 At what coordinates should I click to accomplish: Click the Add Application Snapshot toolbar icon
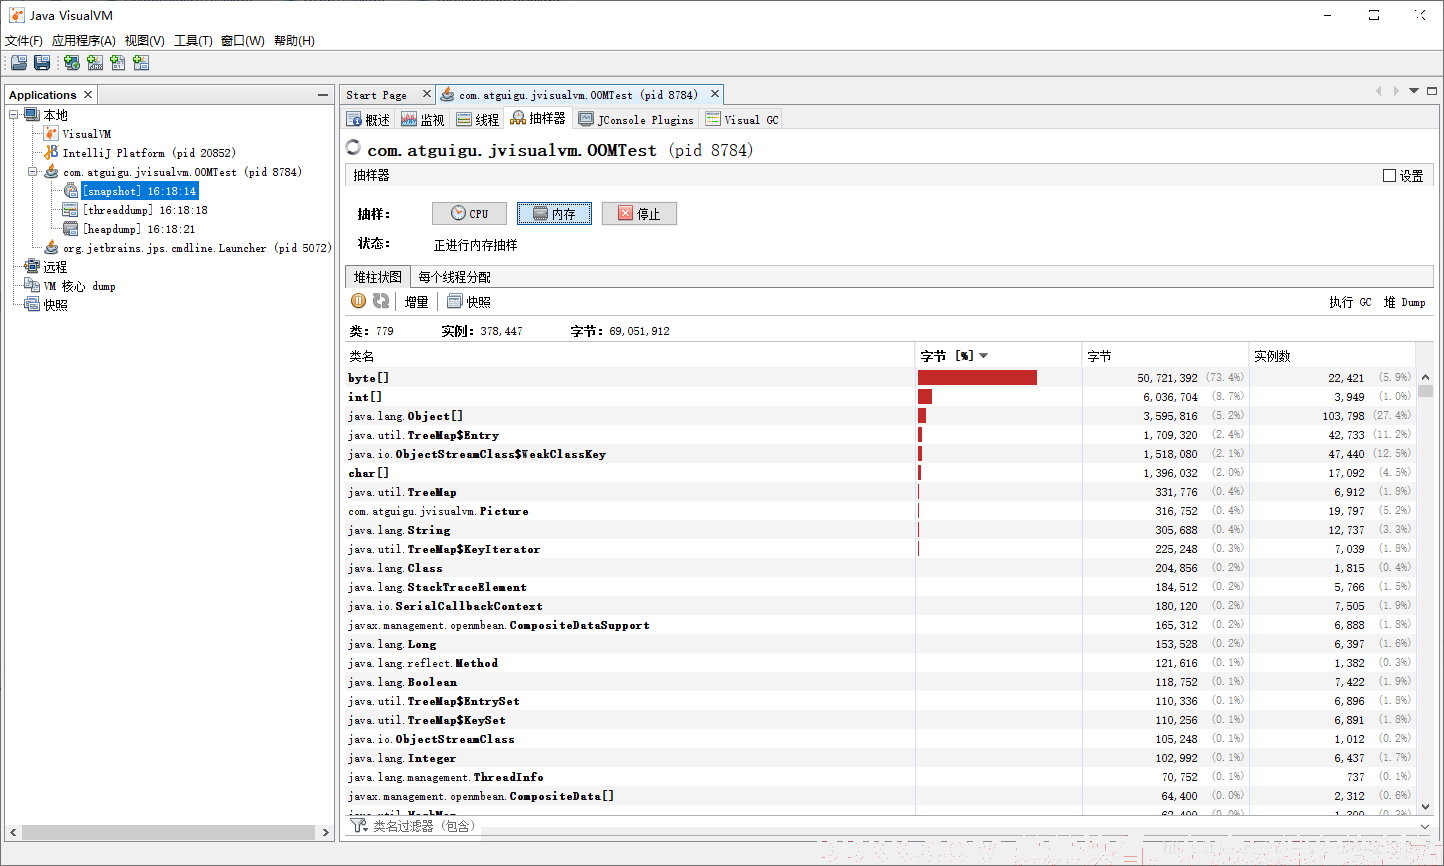[141, 62]
